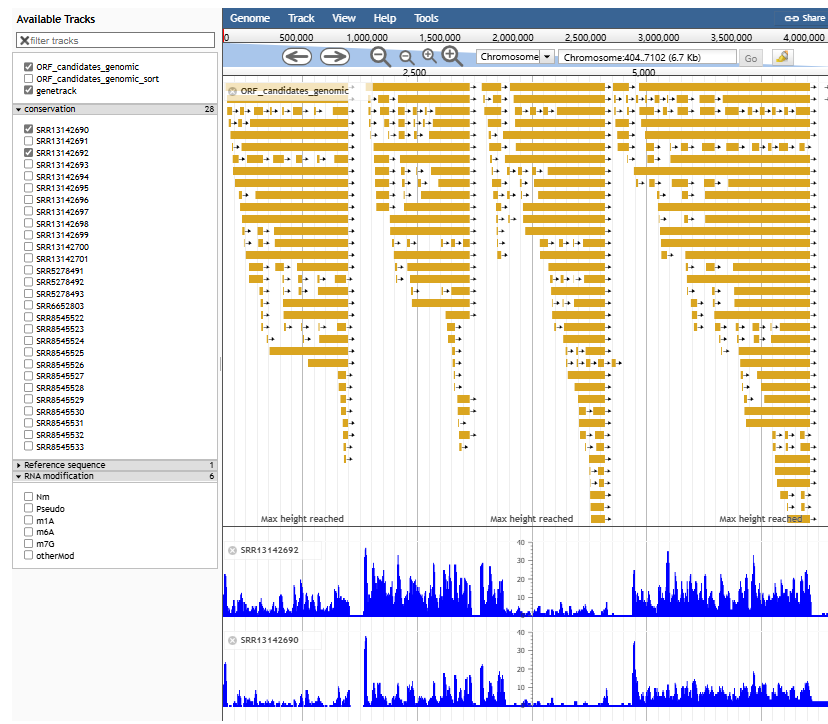Click the filter tracks search field

pos(120,40)
